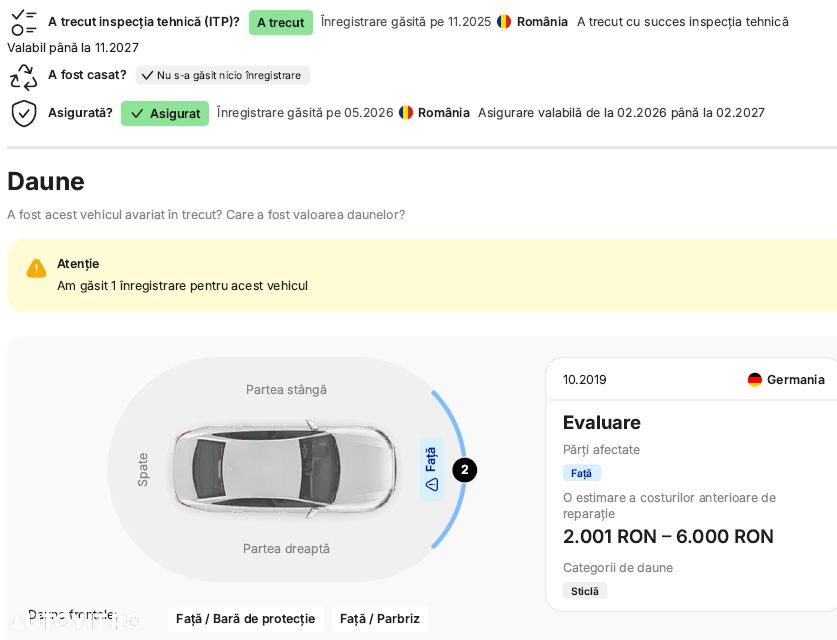Select the 'Față' blue tag under Părți afectate
The height and width of the screenshot is (640, 837).
581,473
